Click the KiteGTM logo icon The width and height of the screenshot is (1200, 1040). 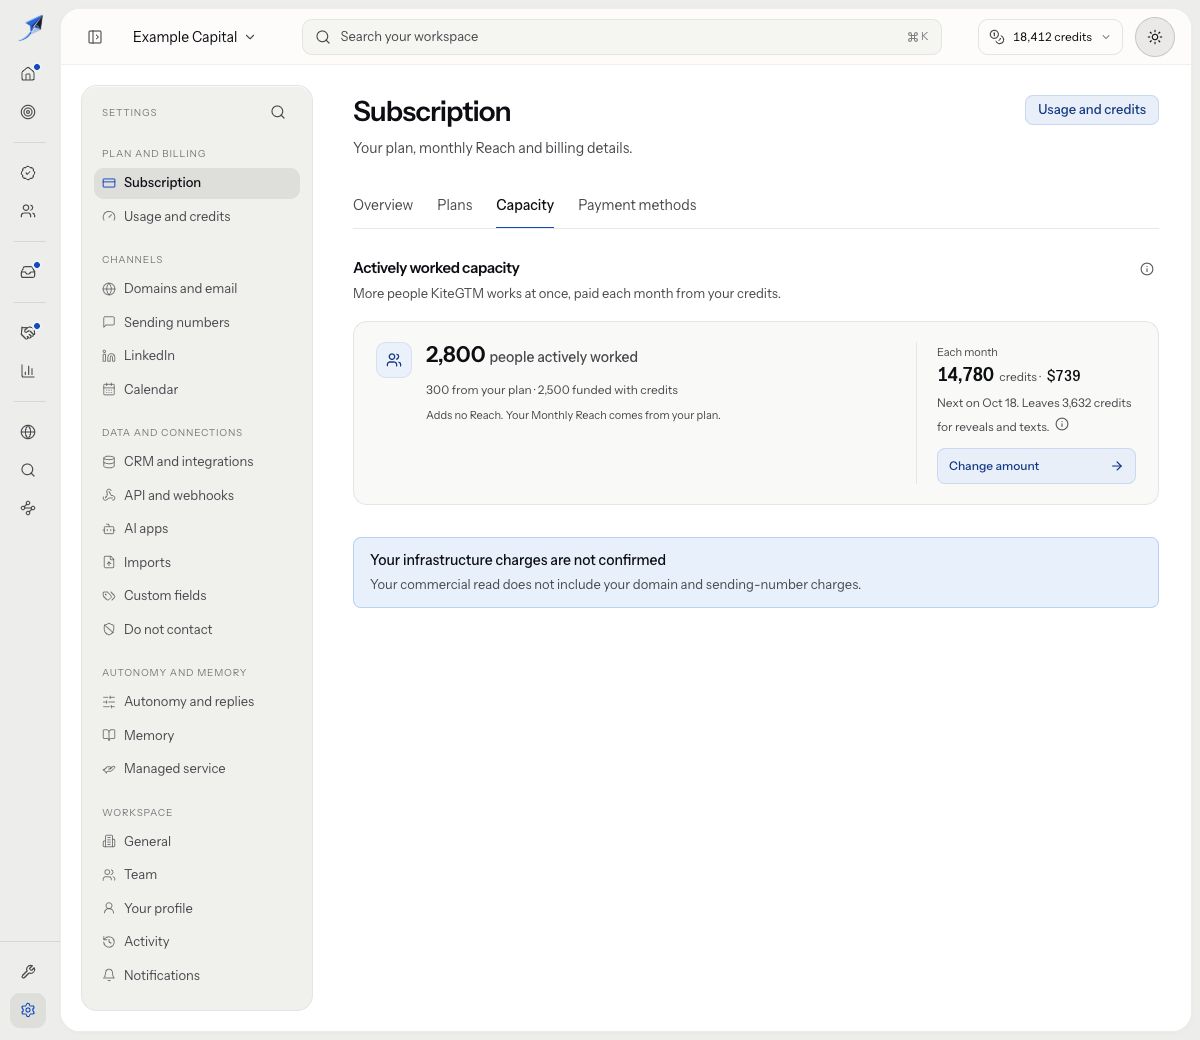coord(30,27)
